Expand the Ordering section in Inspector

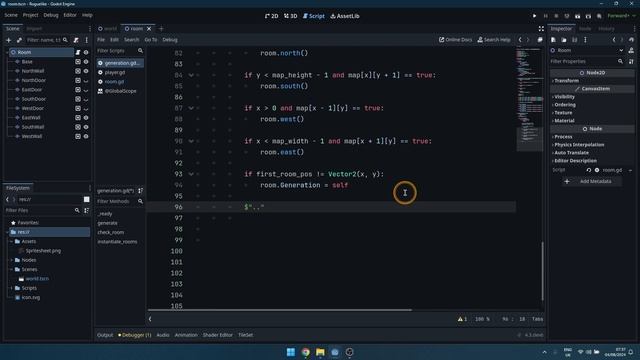(592, 104)
